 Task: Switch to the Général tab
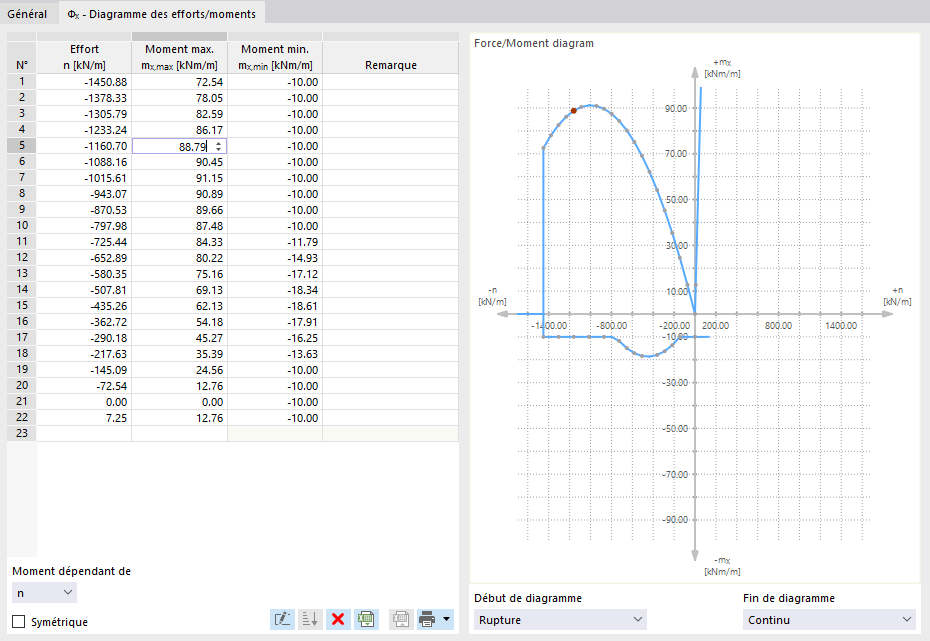pos(27,14)
